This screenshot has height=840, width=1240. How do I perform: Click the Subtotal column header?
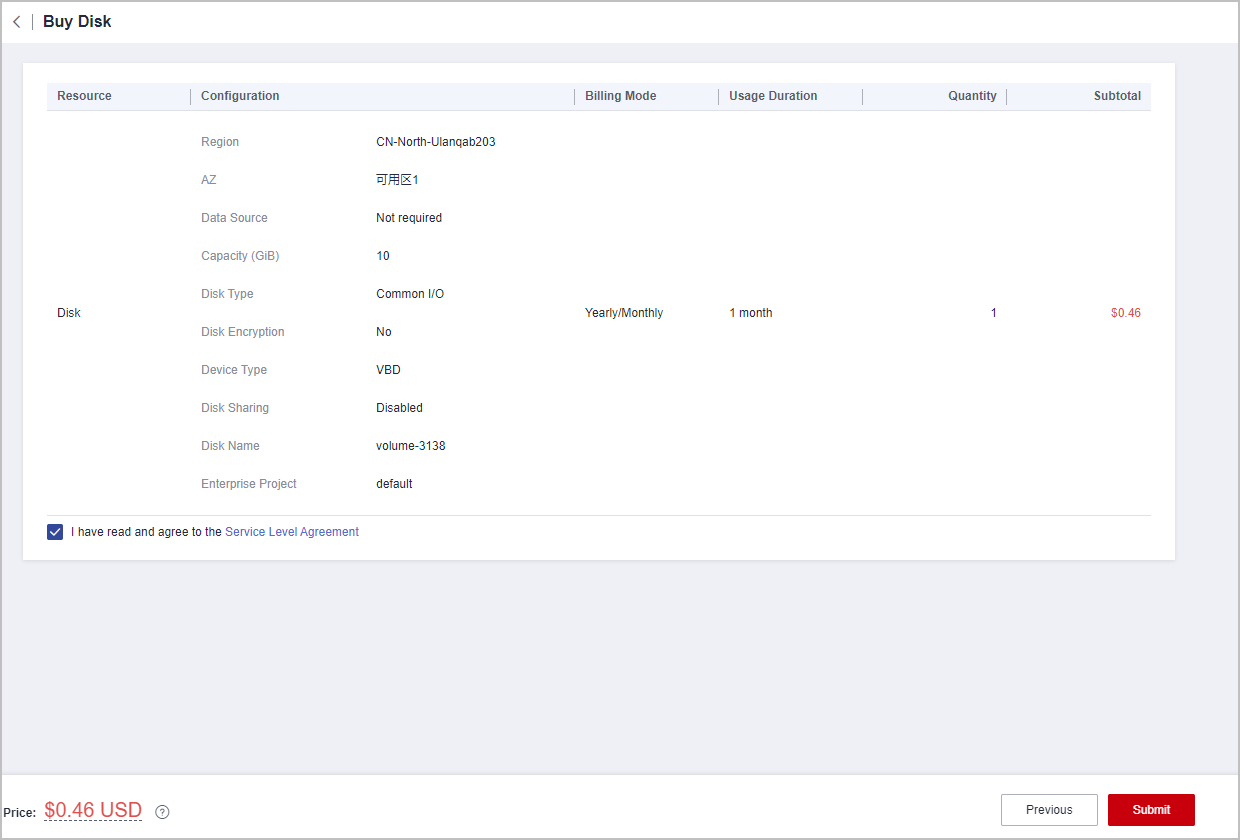pos(1117,96)
